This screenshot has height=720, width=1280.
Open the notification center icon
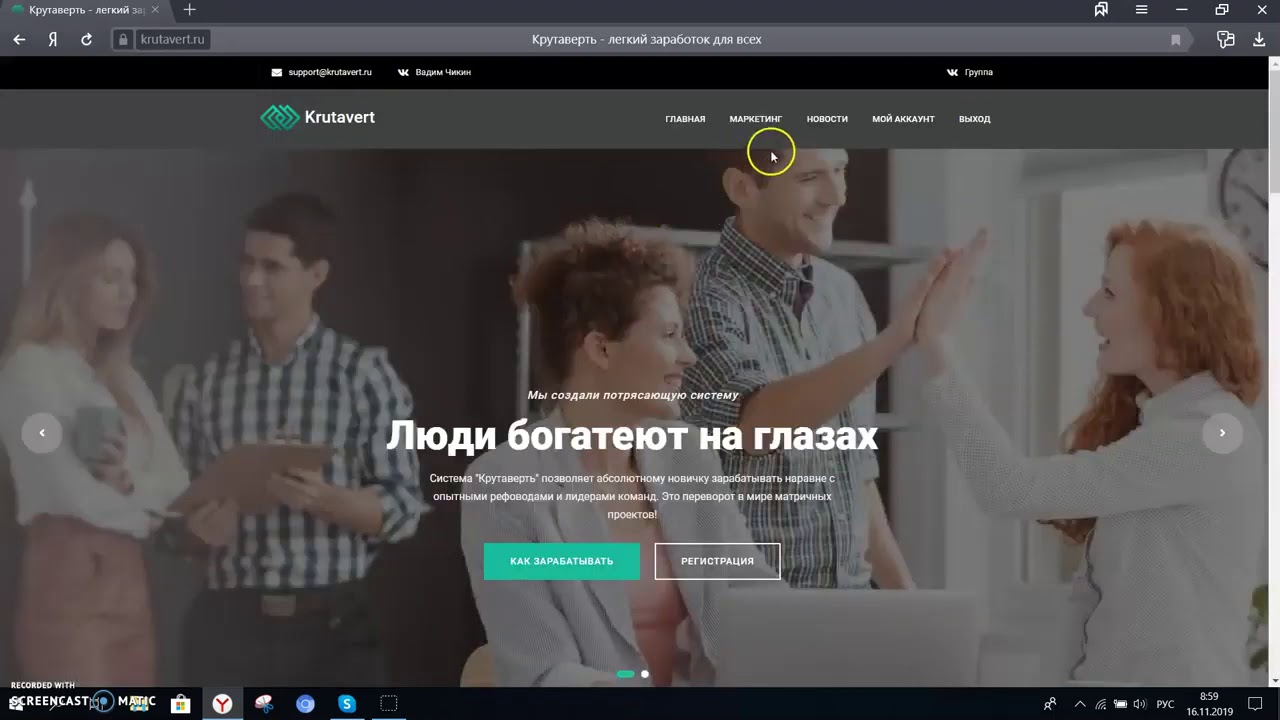[x=1255, y=704]
